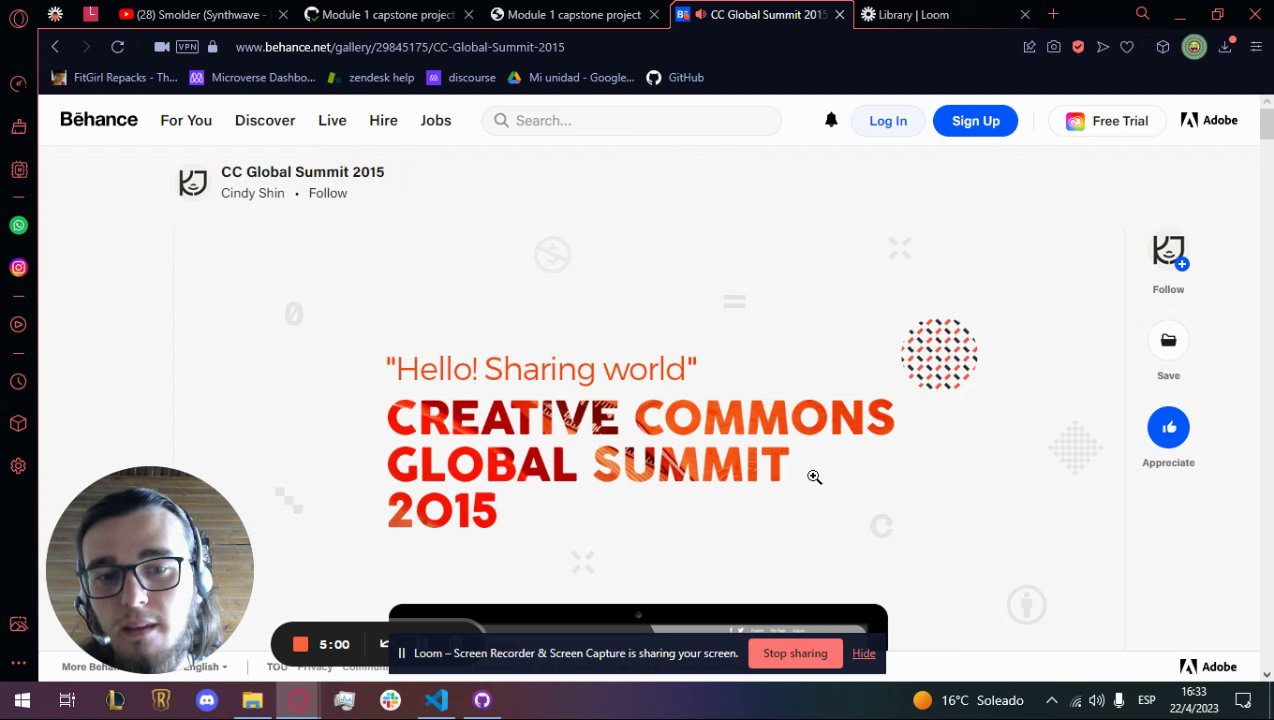Open the GitHub bookmark

(x=675, y=77)
